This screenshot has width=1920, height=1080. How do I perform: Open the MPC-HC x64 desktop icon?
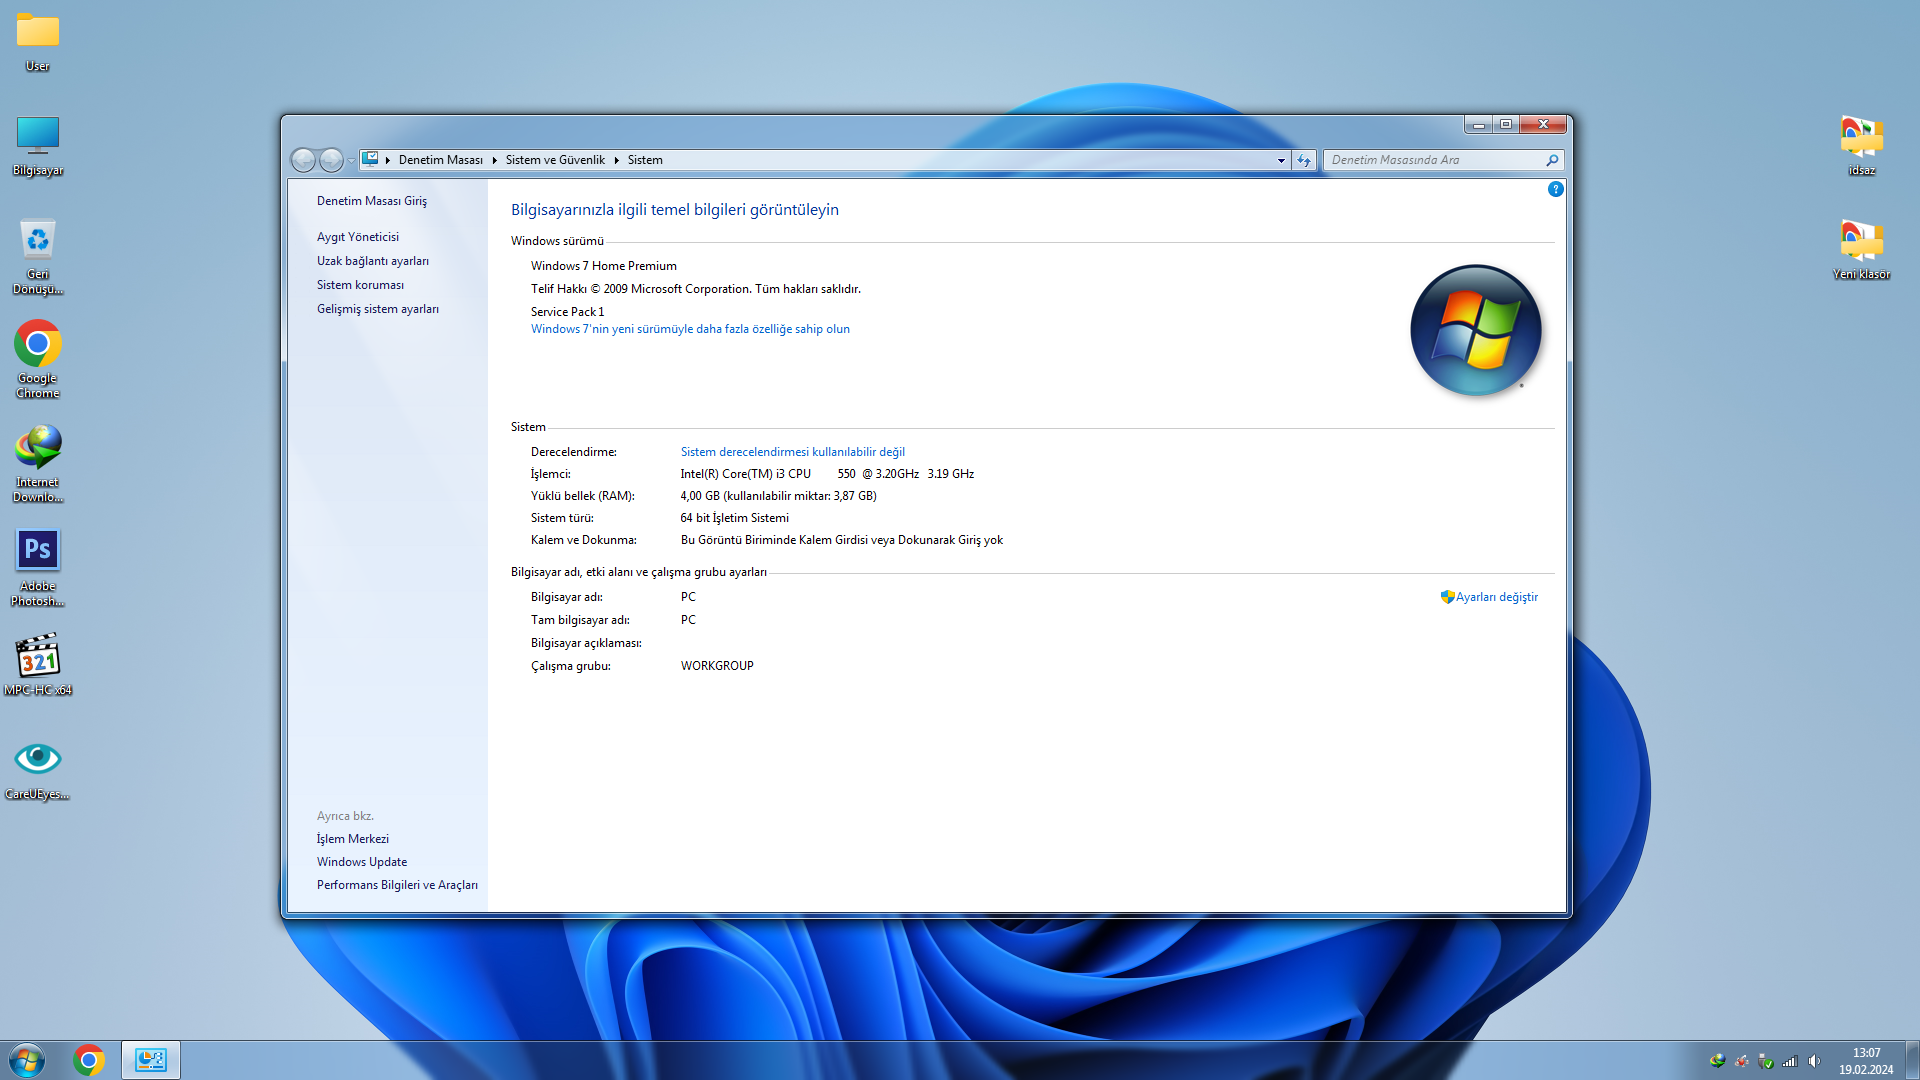click(x=38, y=657)
